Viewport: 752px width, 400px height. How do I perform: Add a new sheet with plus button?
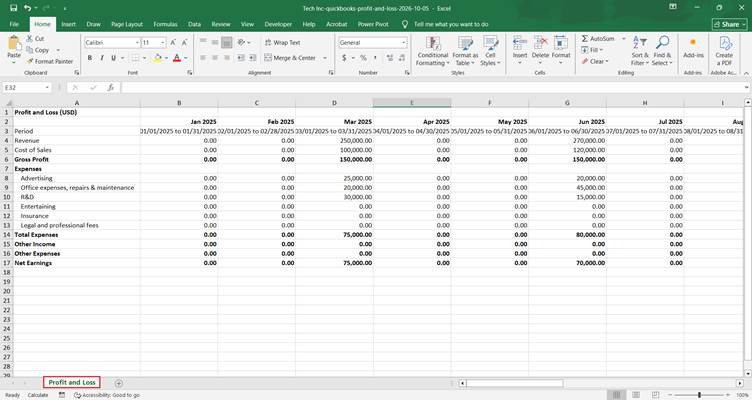point(118,383)
